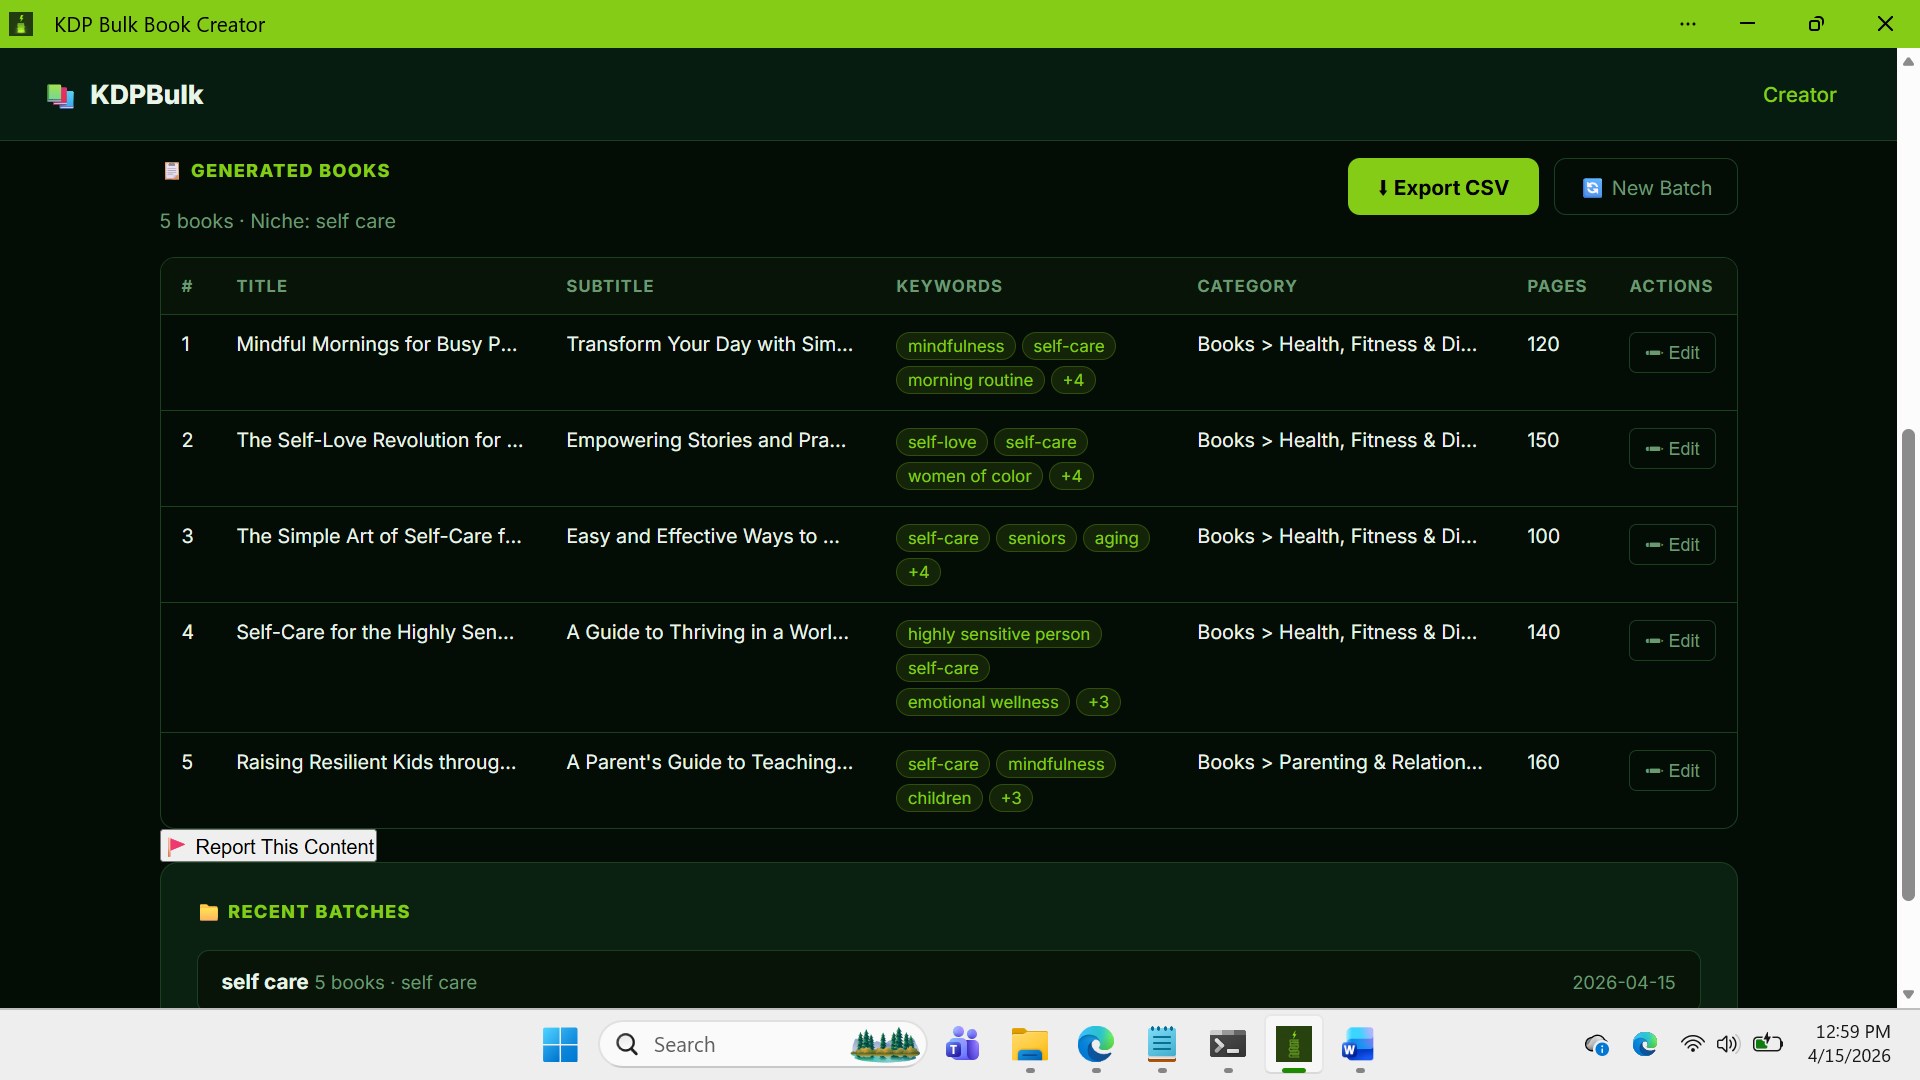
Task: Select the seniors keyword tag
Action: [1036, 538]
